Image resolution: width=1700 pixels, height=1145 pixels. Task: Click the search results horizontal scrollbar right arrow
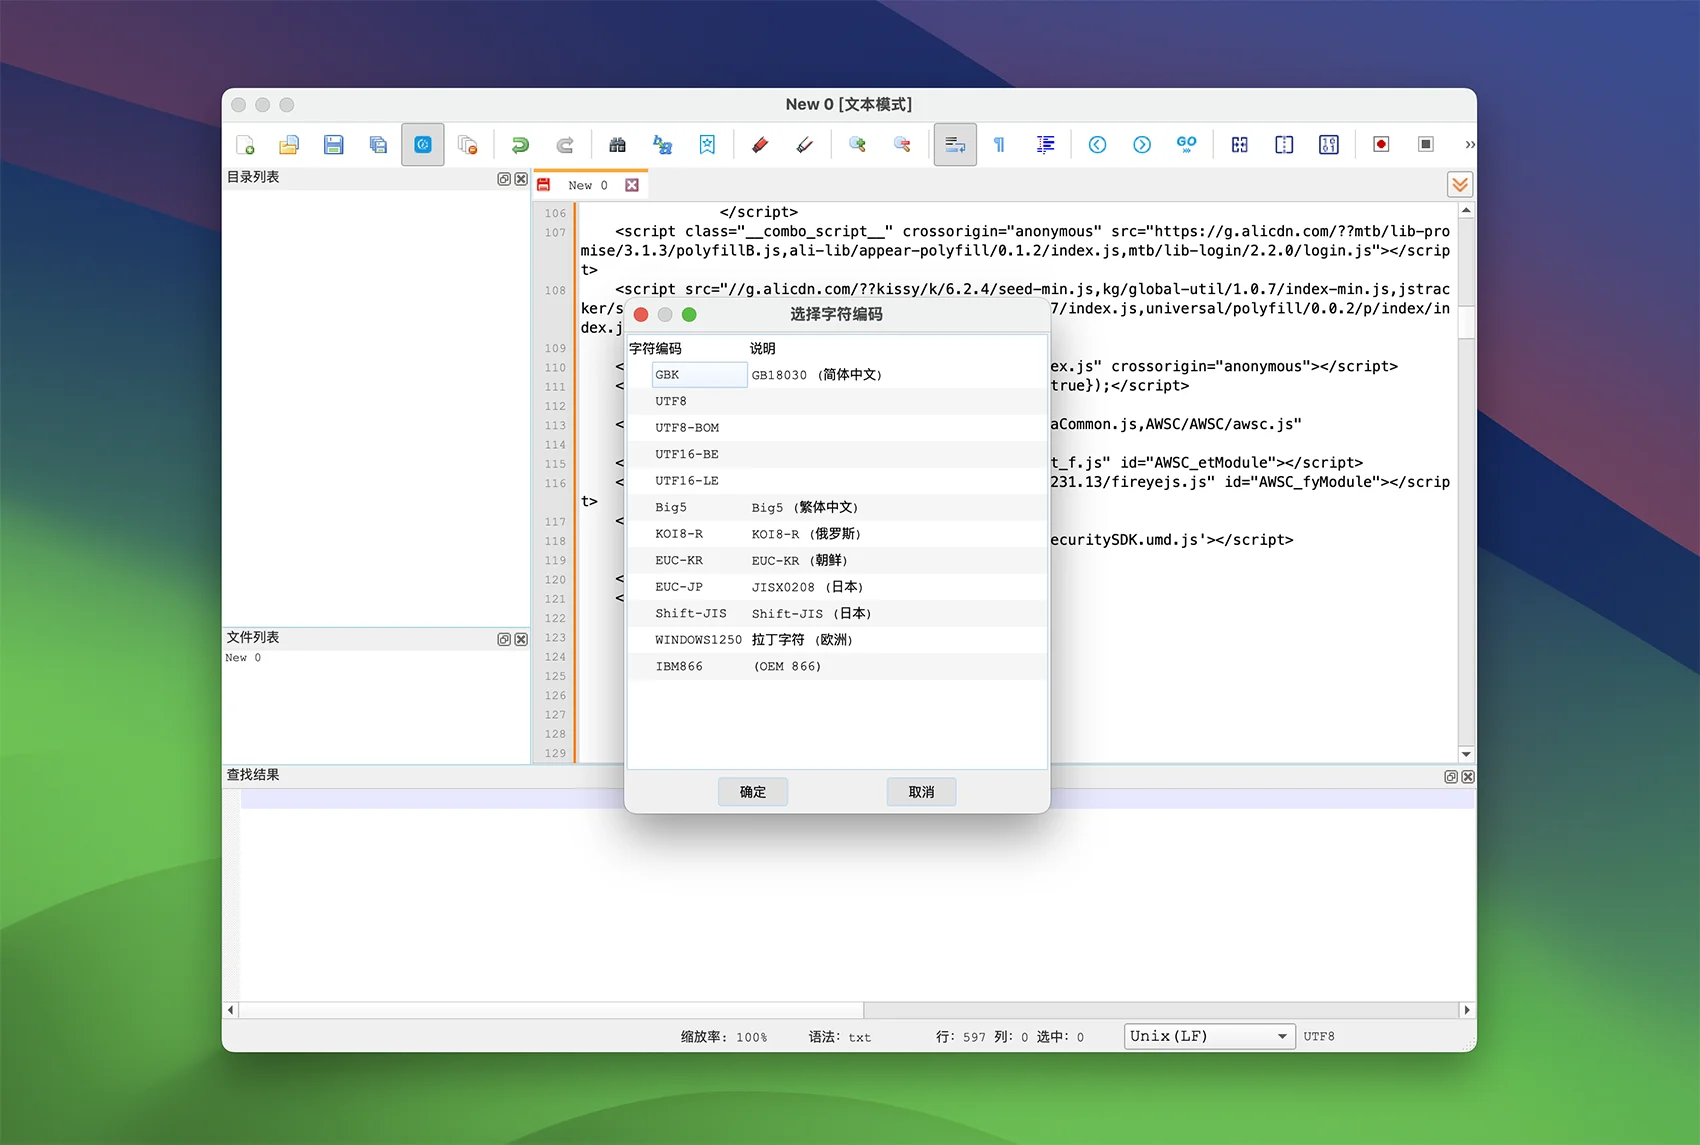coord(1467,1010)
